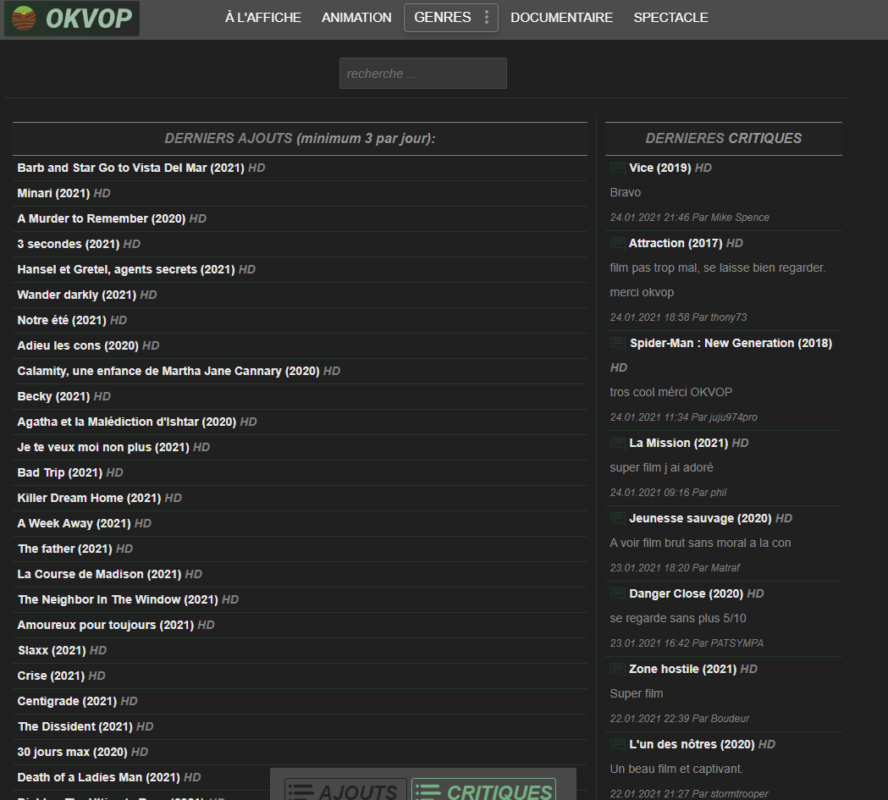
Task: Open Danger Close (2020) critique title
Action: click(x=686, y=593)
